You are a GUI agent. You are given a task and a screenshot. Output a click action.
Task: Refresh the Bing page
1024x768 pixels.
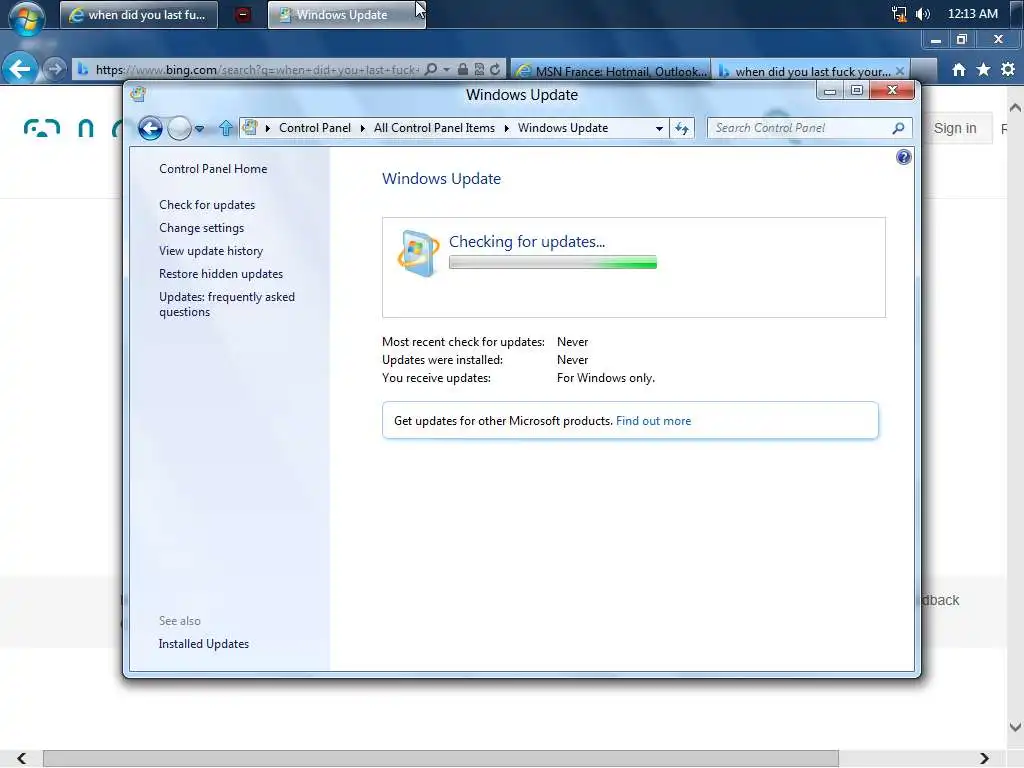tap(495, 69)
